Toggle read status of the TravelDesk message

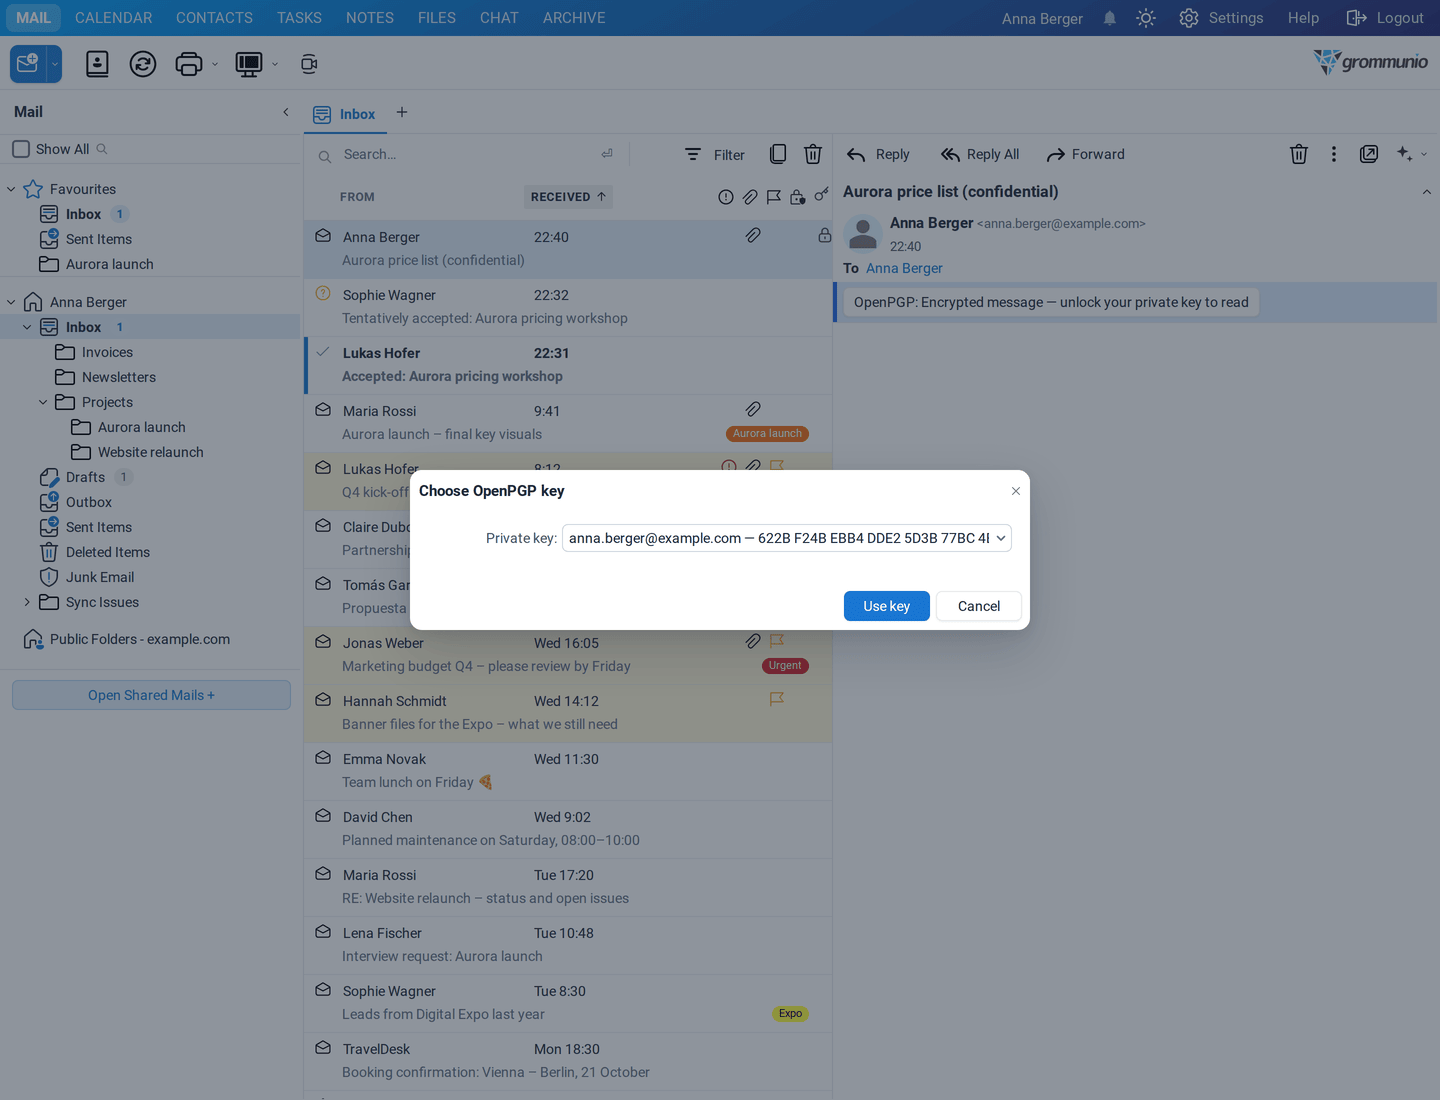[x=323, y=1048]
